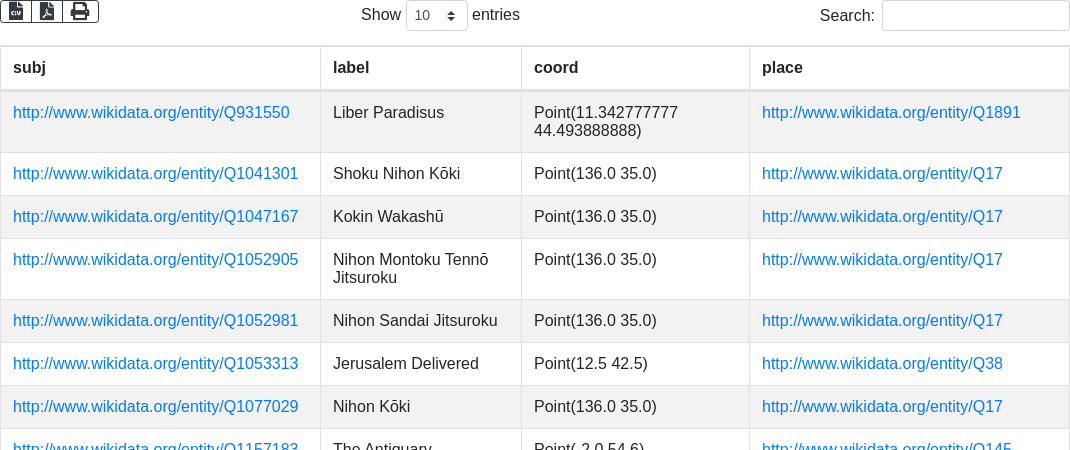Open the Q1053313 entity link
Image resolution: width=1070 pixels, height=450 pixels.
pos(156,364)
